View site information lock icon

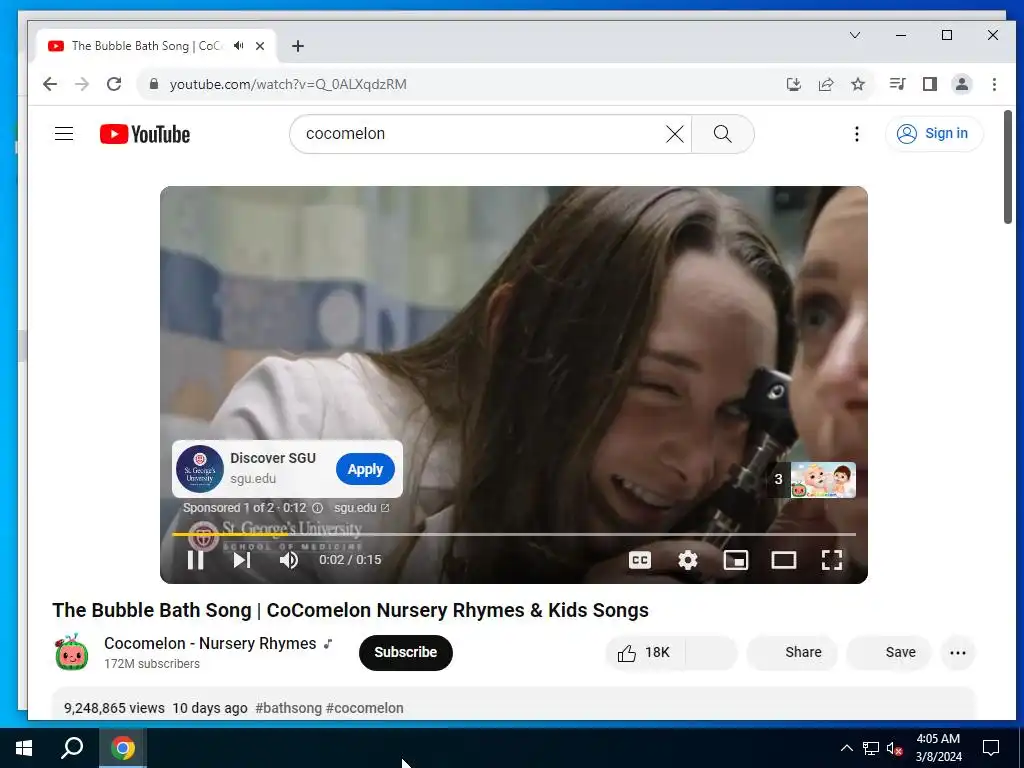coord(154,84)
